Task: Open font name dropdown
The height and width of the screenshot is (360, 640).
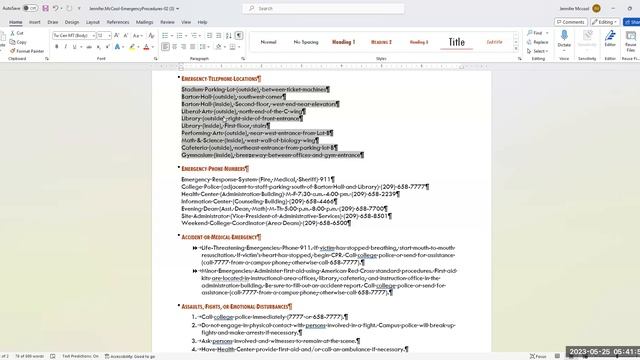Action: click(x=93, y=36)
